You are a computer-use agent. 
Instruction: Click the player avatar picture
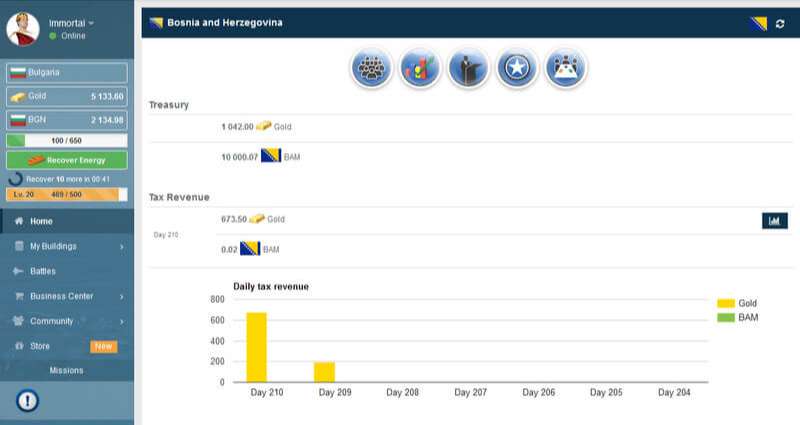tap(23, 29)
